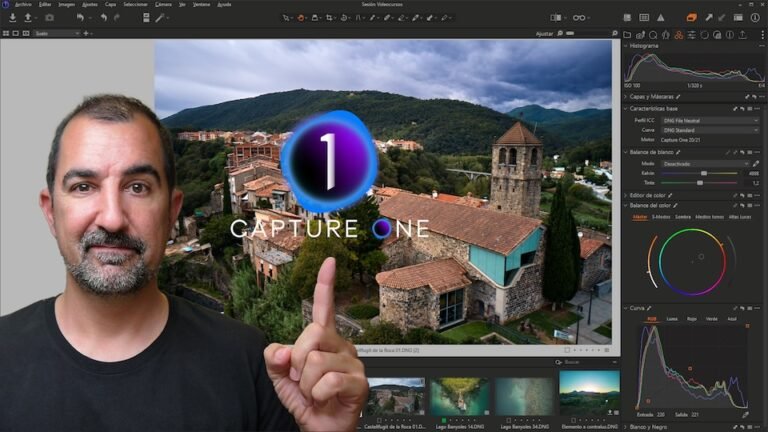Viewport: 768px width, 432px height.
Task: Click the exposure warning triangle icon
Action: (x=661, y=18)
